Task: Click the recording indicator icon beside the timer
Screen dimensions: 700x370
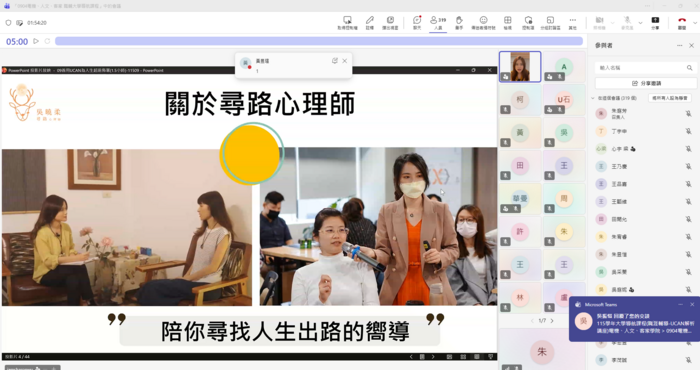Action: pyautogui.click(x=20, y=23)
